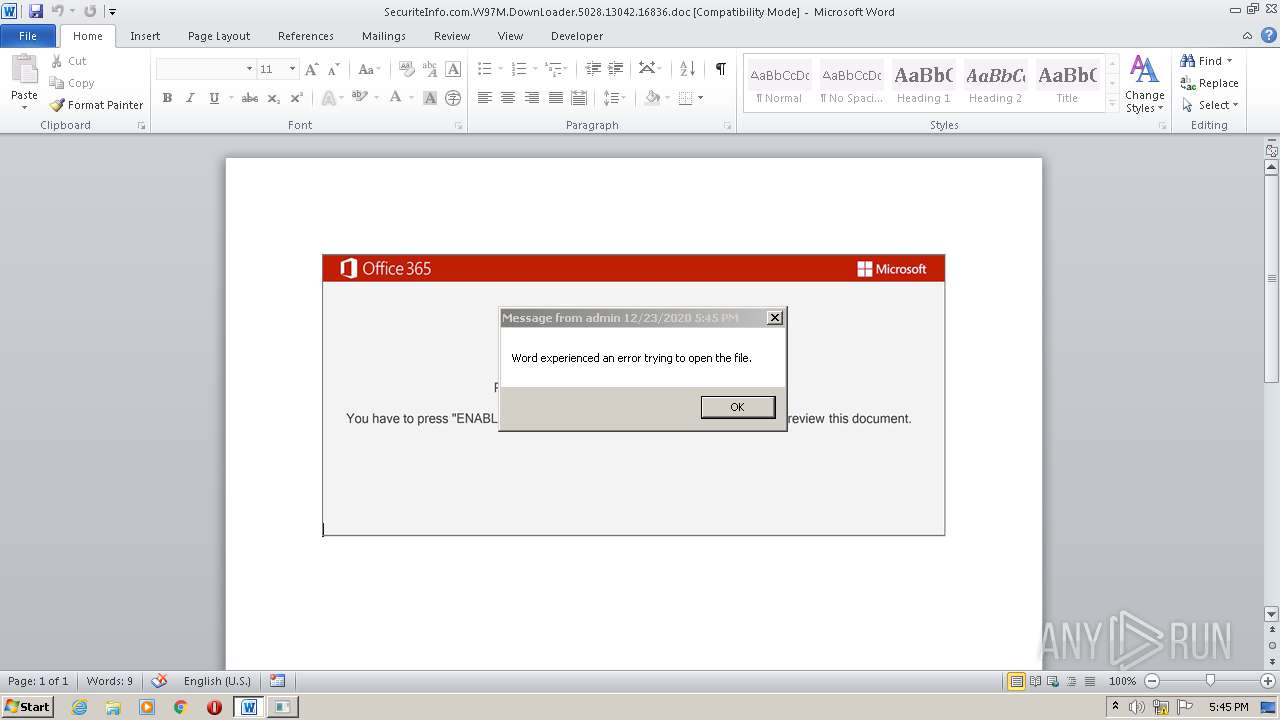Screen dimensions: 1280x720
Task: Click the Replace button
Action: [1209, 83]
